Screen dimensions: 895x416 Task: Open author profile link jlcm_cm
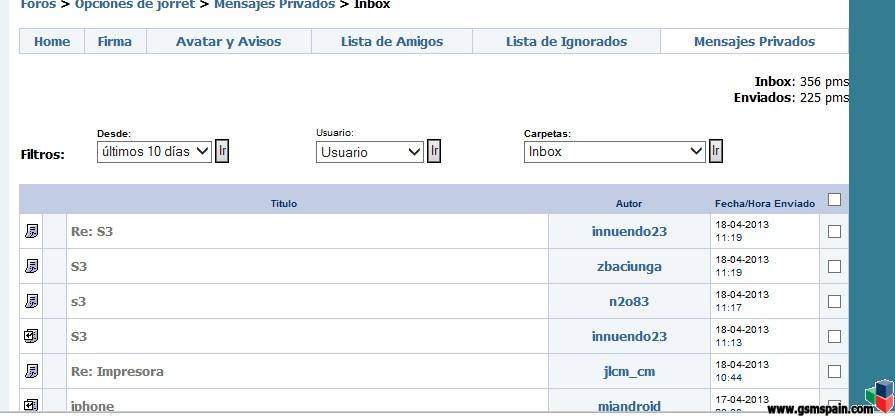[629, 371]
